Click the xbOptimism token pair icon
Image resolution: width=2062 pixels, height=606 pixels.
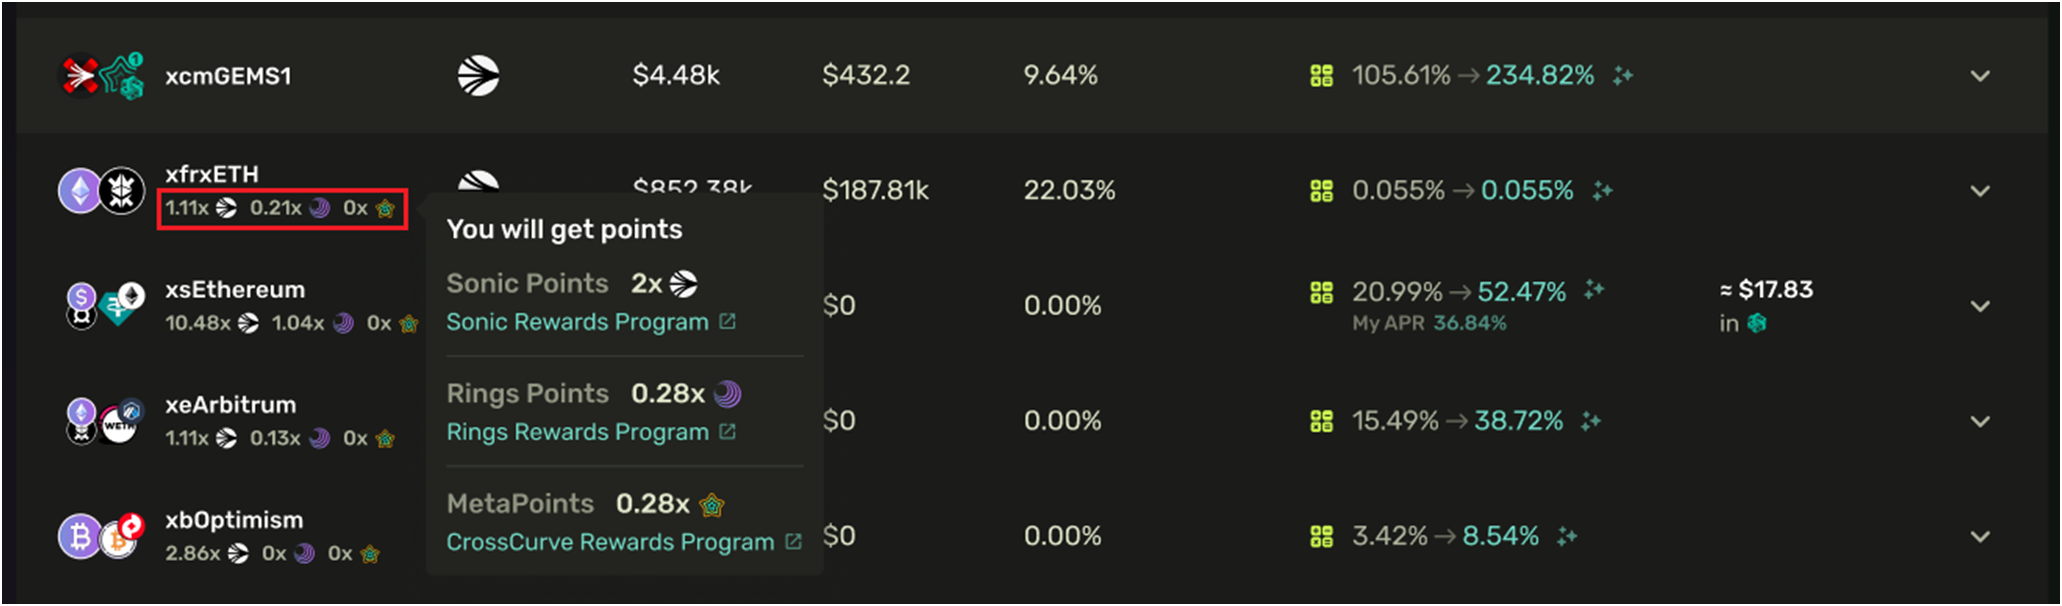tap(101, 536)
